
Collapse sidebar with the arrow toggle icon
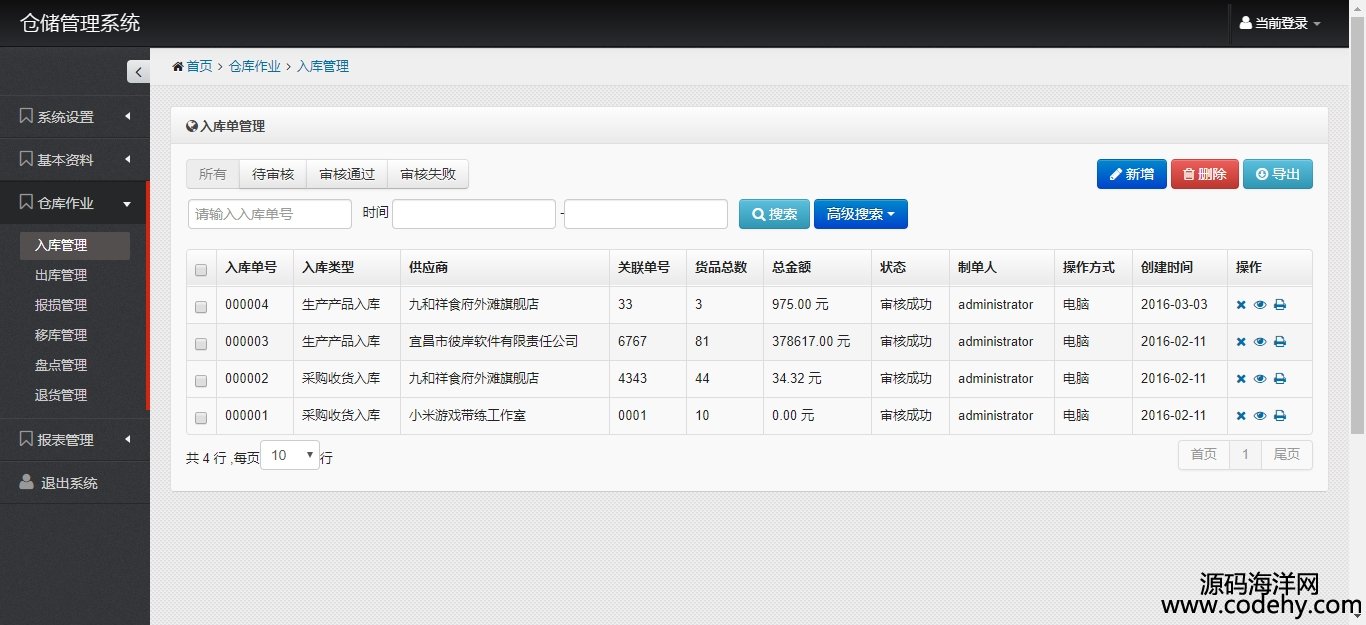(x=138, y=72)
